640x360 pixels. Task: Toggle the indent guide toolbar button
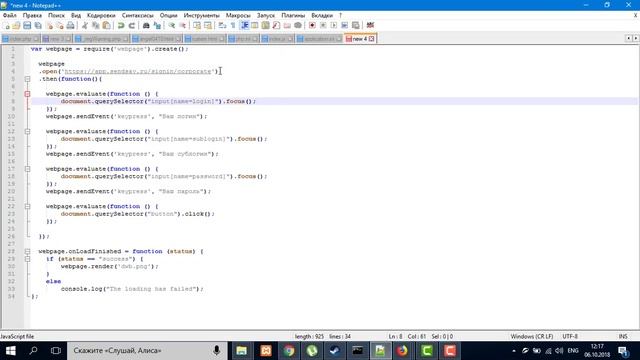click(244, 25)
